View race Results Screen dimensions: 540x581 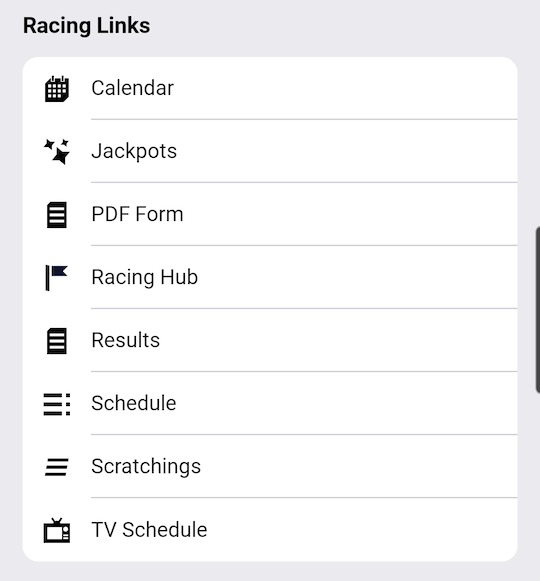pyautogui.click(x=126, y=340)
